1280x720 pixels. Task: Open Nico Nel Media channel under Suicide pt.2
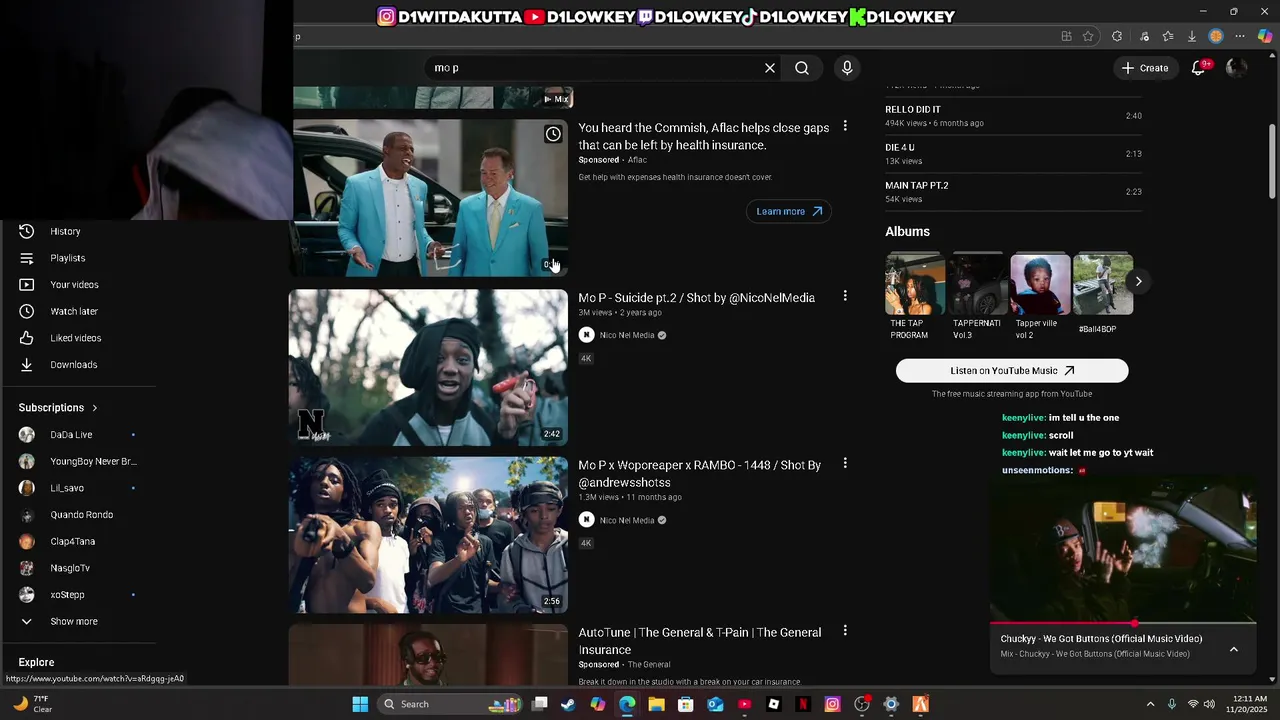[627, 335]
